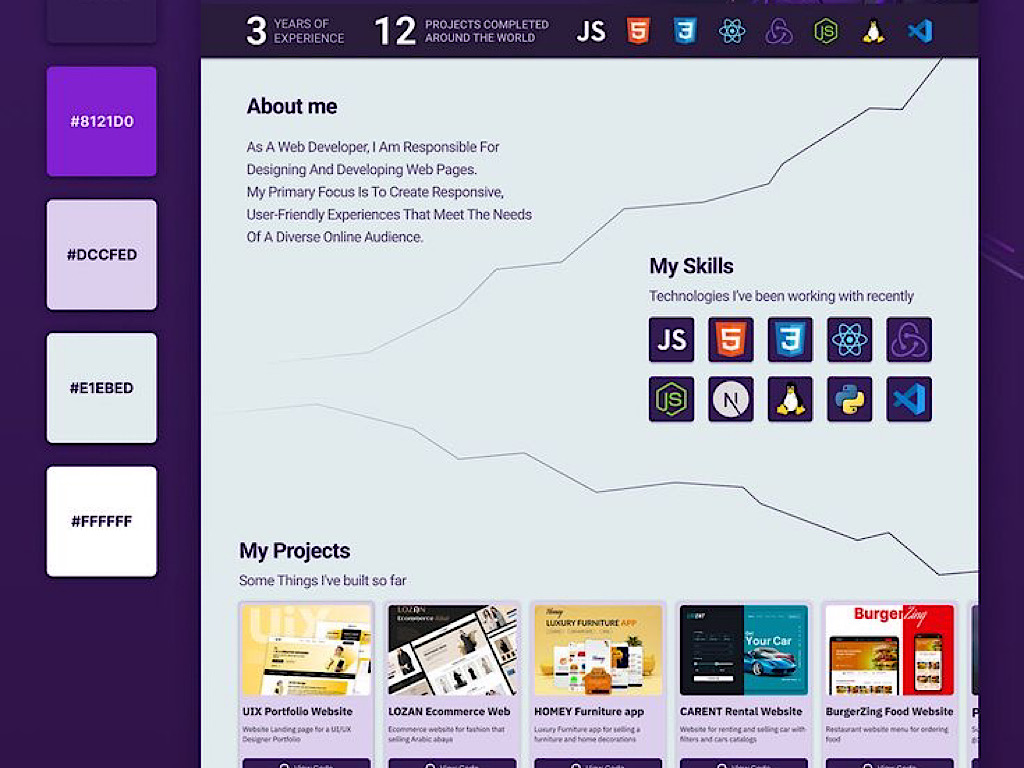Screen dimensions: 1024x768
Task: Click the line 'Of A Diverse Online Audience.'
Action: point(335,236)
